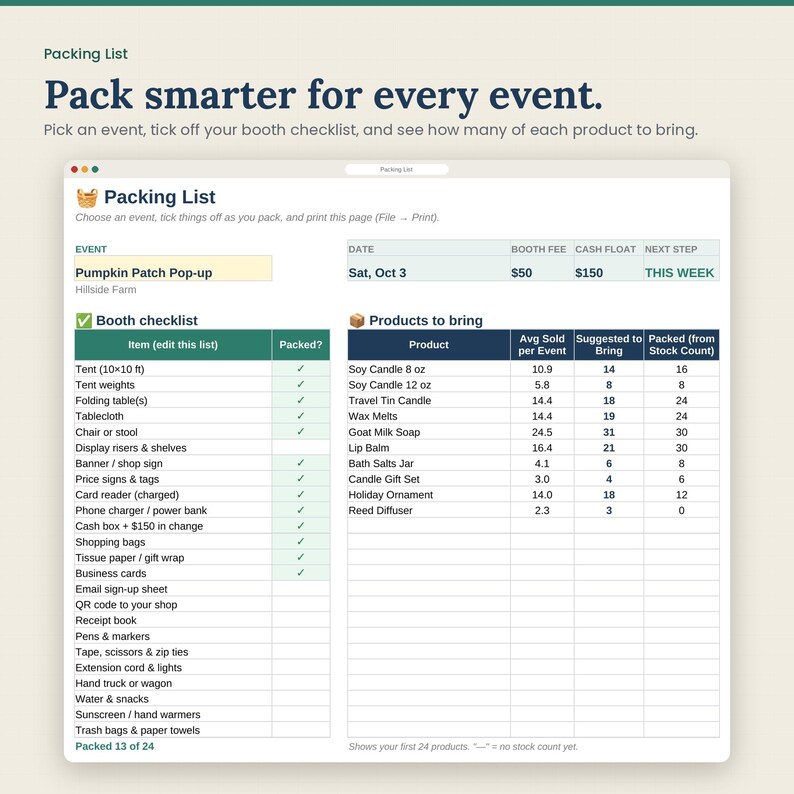
Task: Edit the Cash box + $150 in change item
Action: coord(173,526)
